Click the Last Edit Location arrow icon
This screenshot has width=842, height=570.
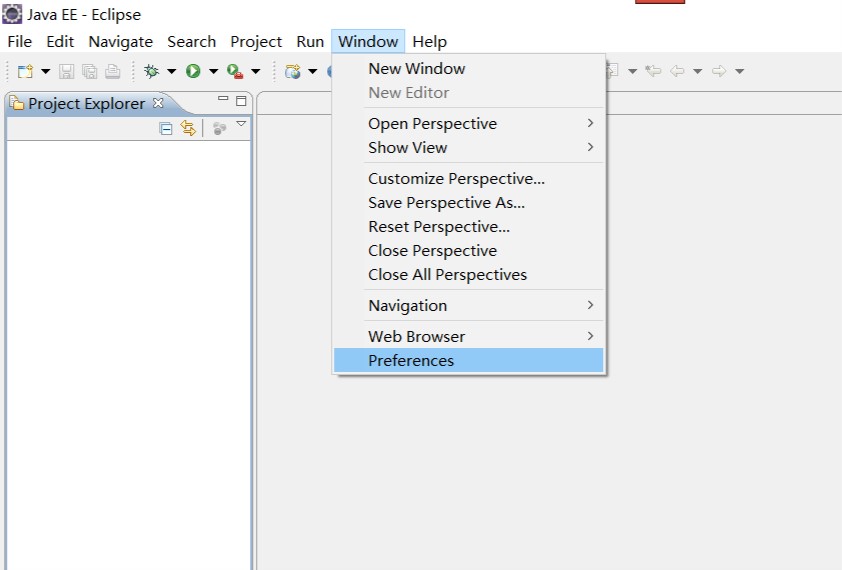click(x=653, y=70)
